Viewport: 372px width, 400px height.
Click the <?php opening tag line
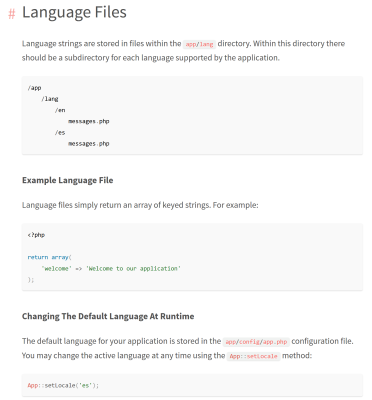[x=36, y=235]
